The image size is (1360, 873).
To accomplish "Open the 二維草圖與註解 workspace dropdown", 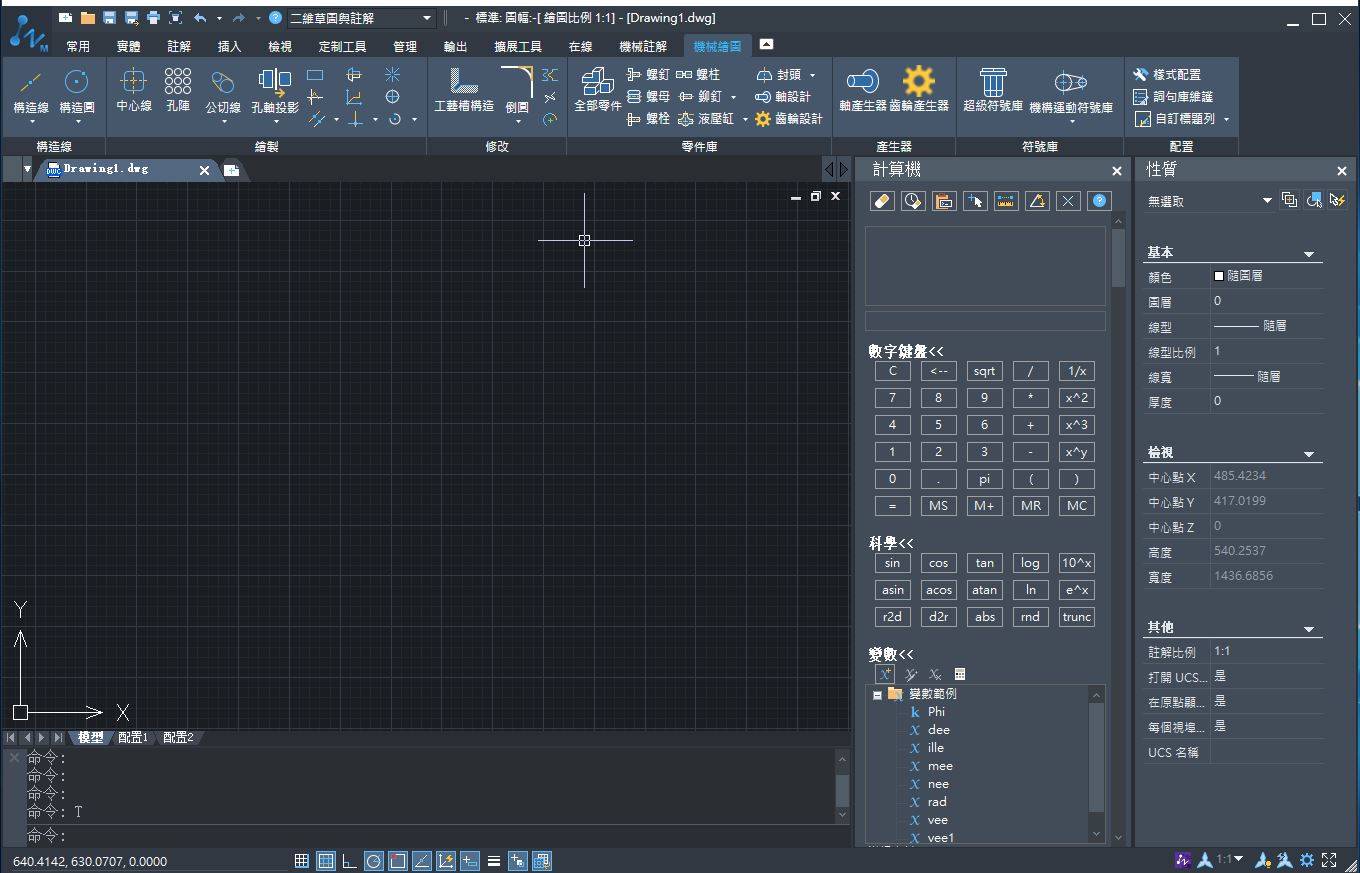I will [427, 18].
